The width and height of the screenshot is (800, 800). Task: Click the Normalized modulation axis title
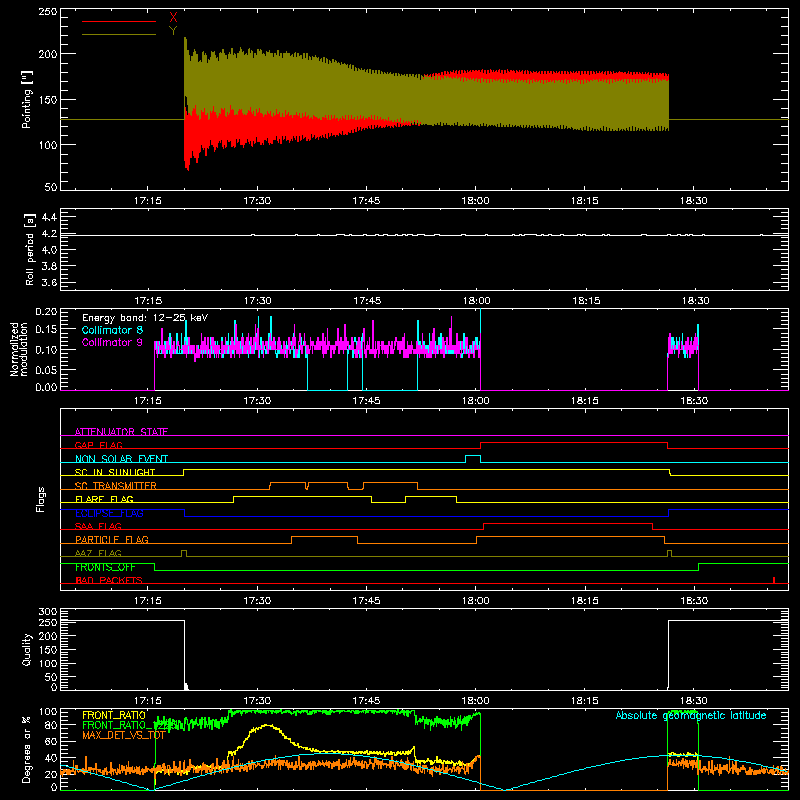coord(19,349)
